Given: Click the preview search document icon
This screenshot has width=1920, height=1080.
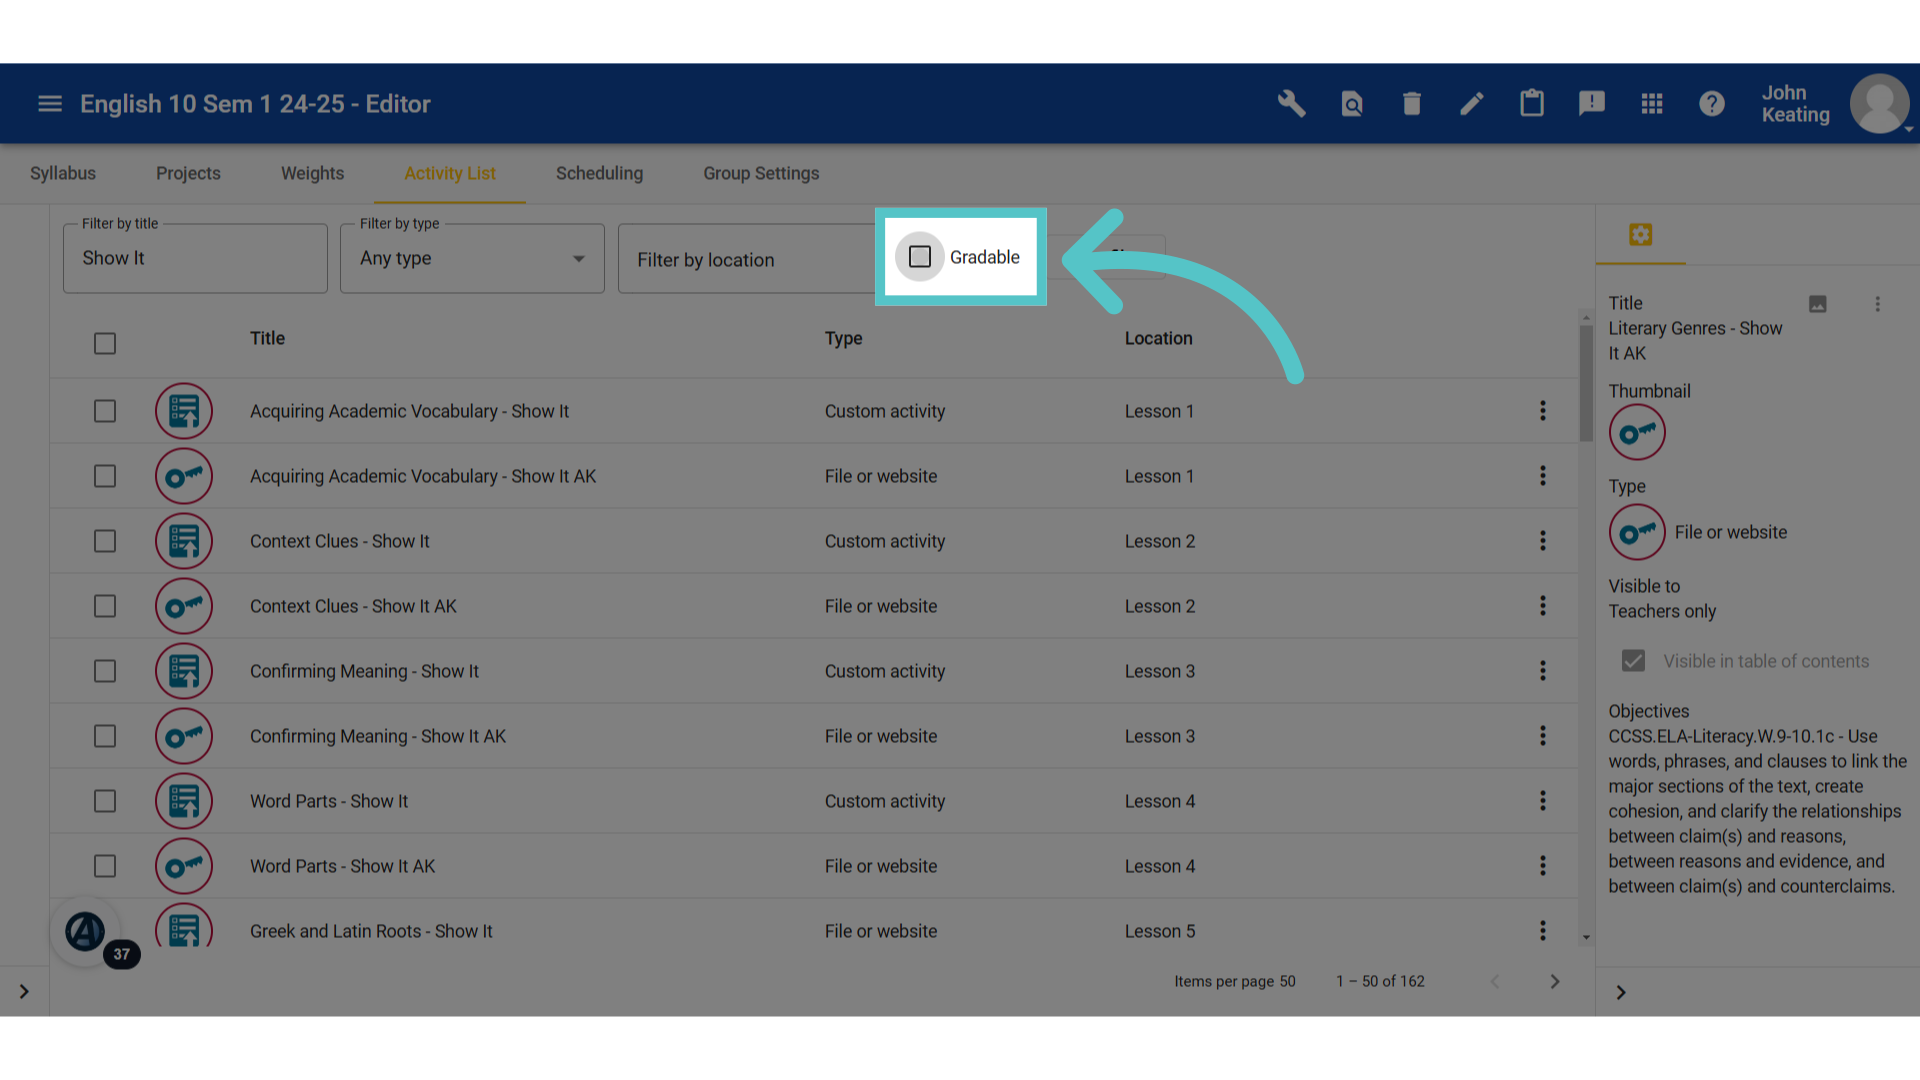Looking at the screenshot, I should 1352,104.
